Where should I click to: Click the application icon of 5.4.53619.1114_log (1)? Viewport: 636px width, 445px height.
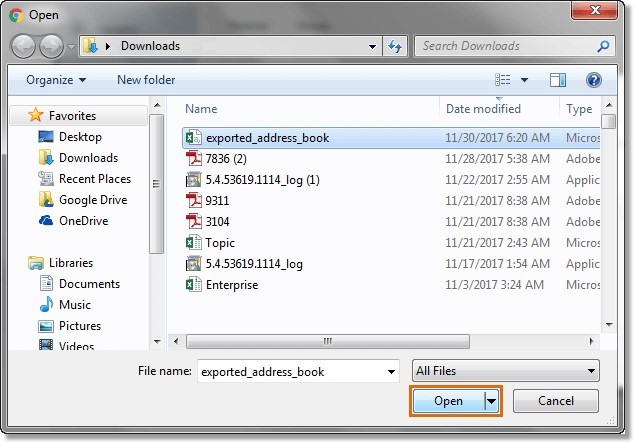click(193, 179)
